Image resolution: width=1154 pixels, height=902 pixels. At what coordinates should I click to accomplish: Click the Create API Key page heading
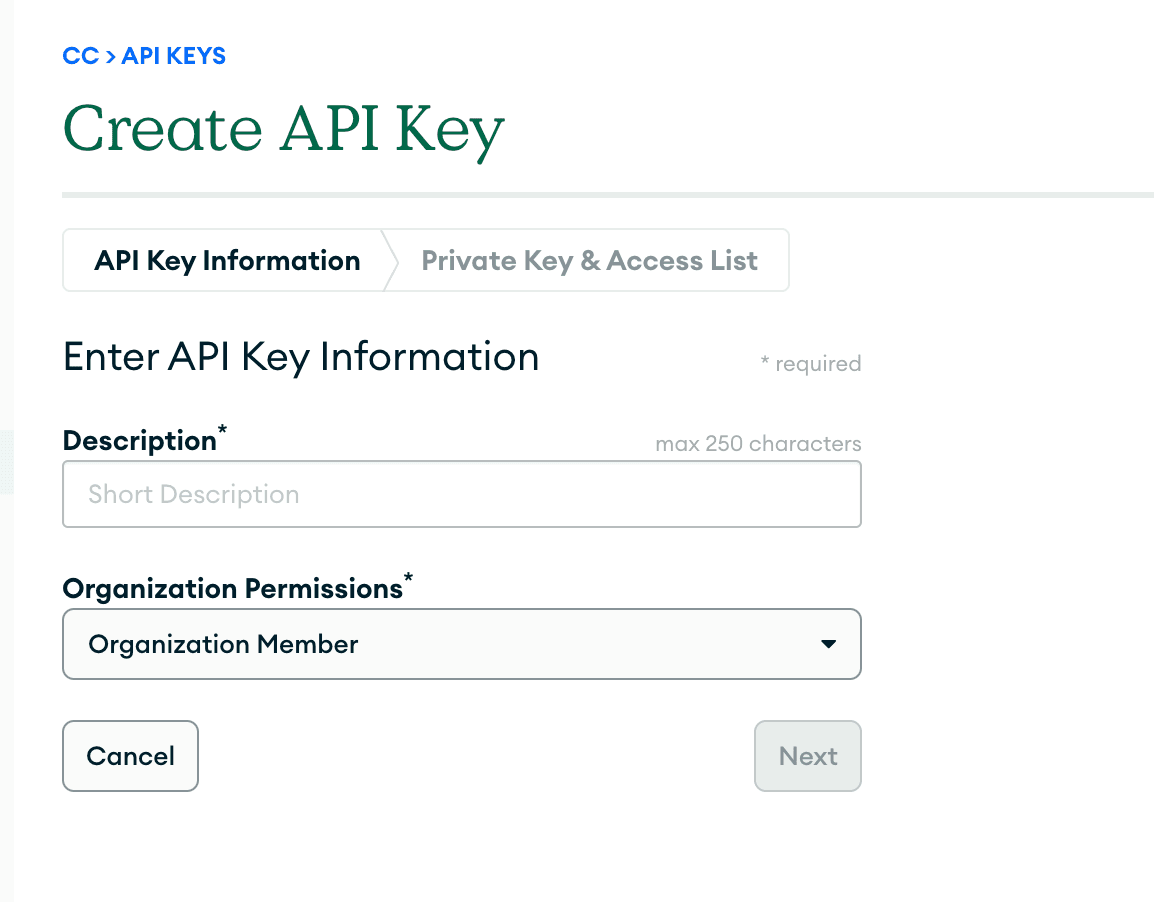(x=284, y=128)
